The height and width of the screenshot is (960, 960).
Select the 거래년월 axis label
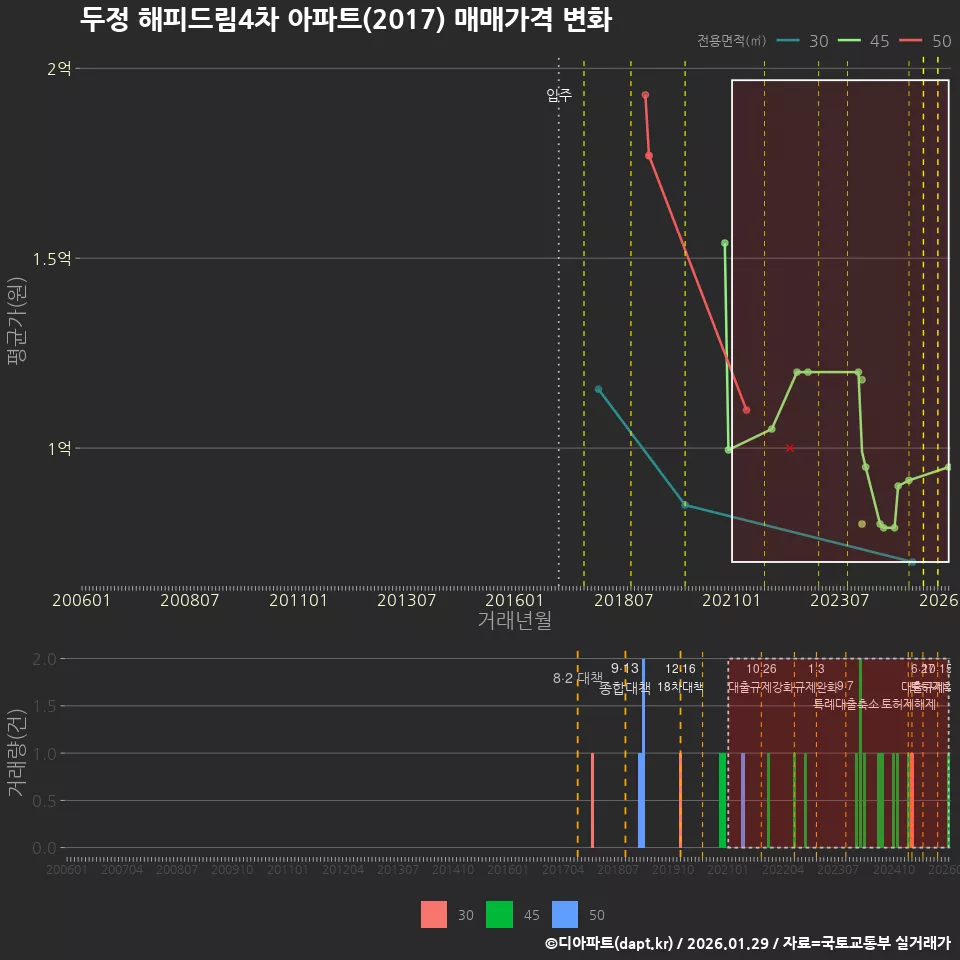pyautogui.click(x=514, y=620)
